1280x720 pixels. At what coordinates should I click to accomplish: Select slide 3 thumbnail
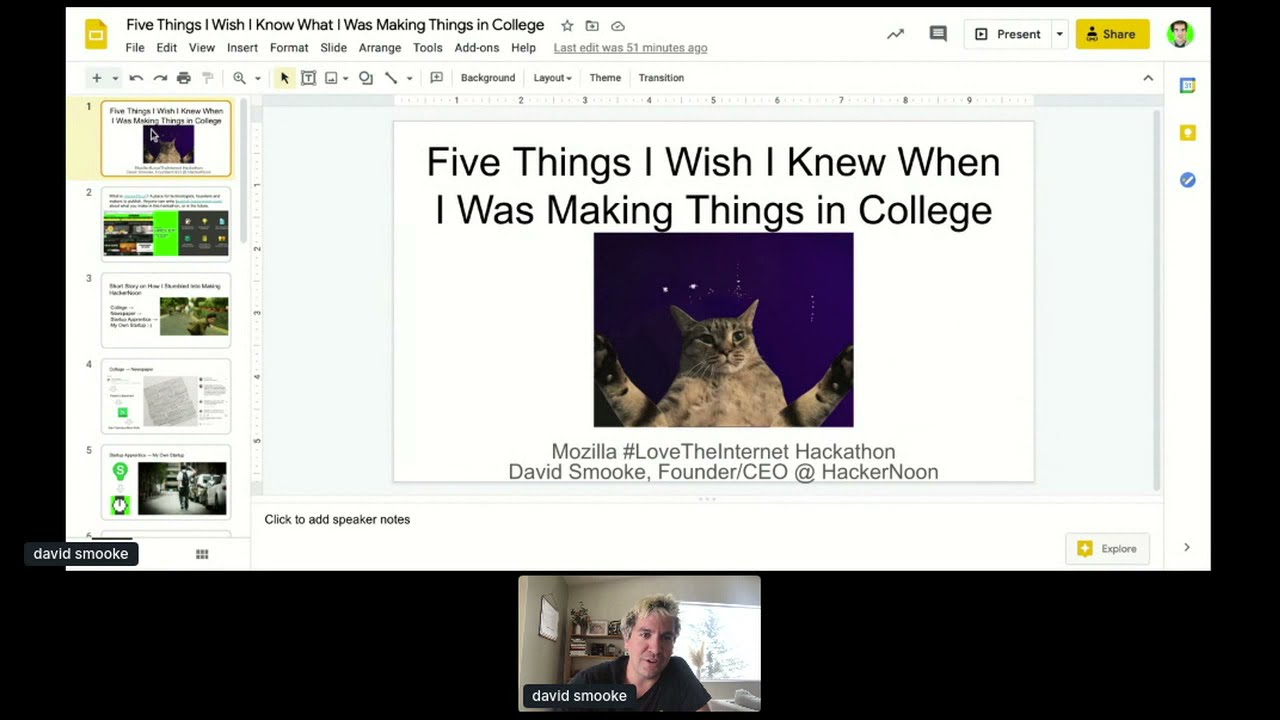coord(166,310)
